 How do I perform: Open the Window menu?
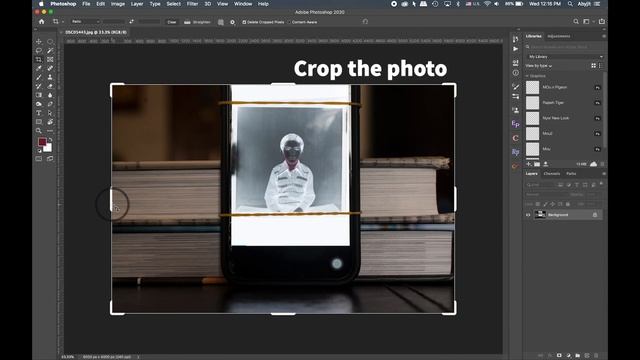[x=243, y=4]
